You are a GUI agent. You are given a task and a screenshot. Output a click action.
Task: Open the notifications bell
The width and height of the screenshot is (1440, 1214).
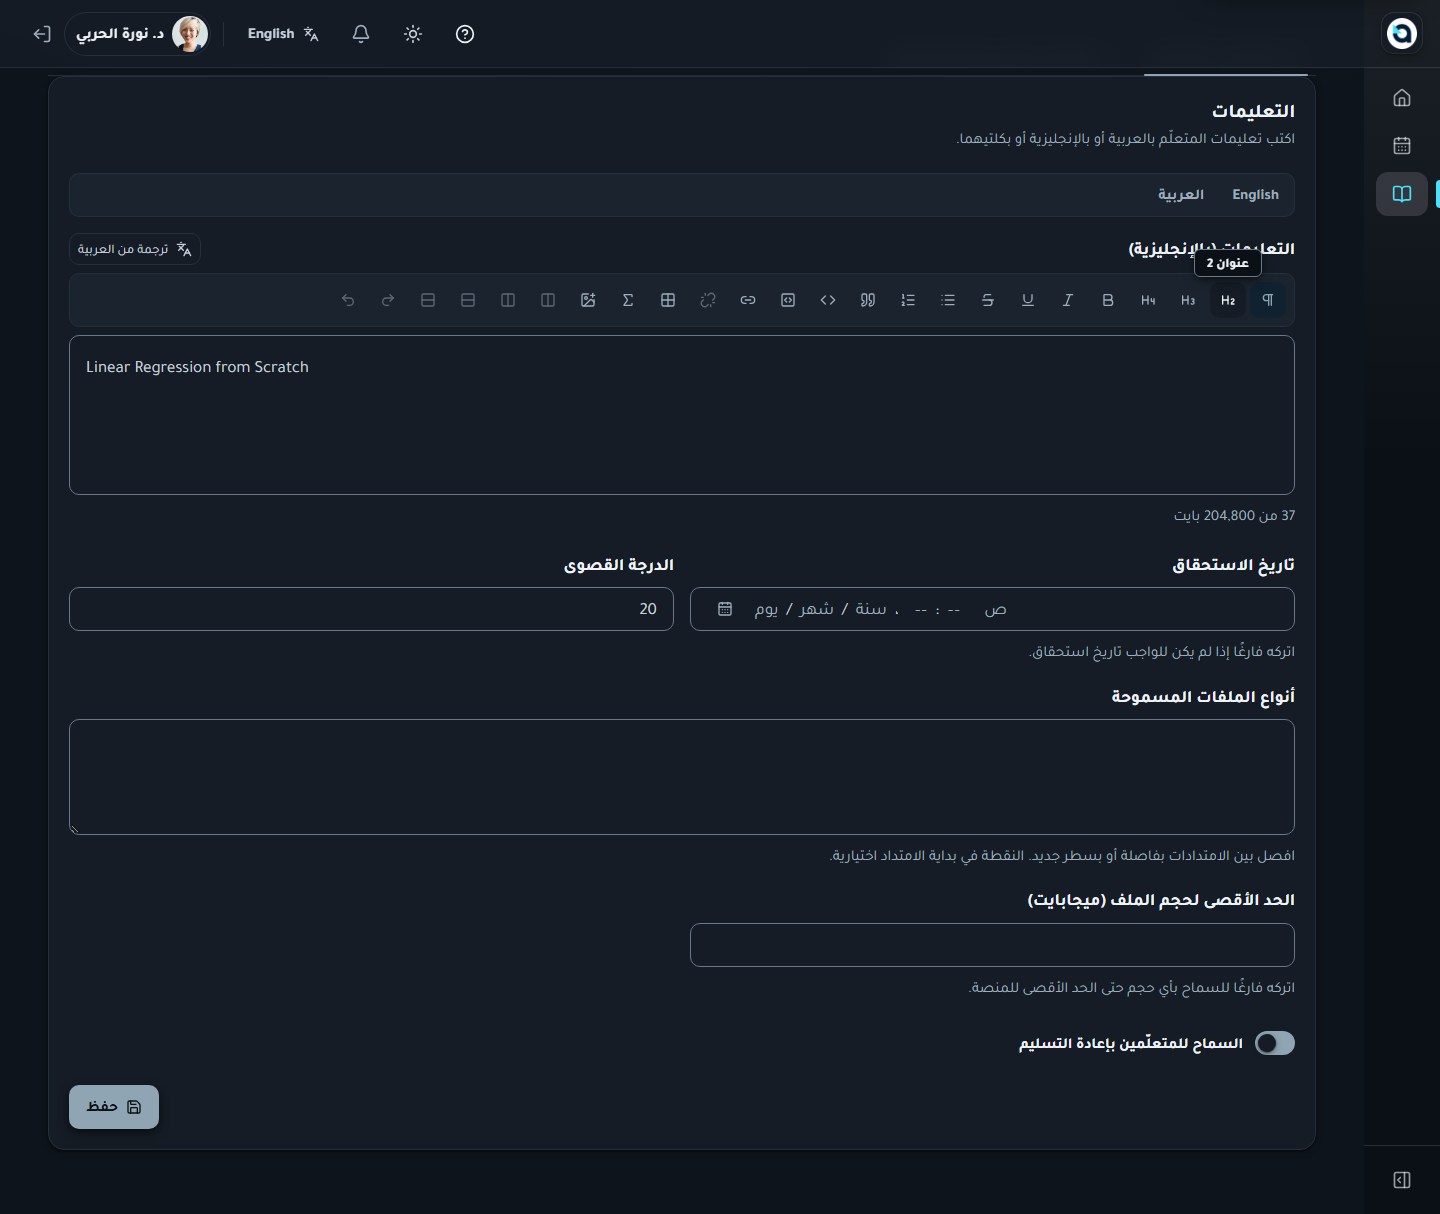click(361, 34)
